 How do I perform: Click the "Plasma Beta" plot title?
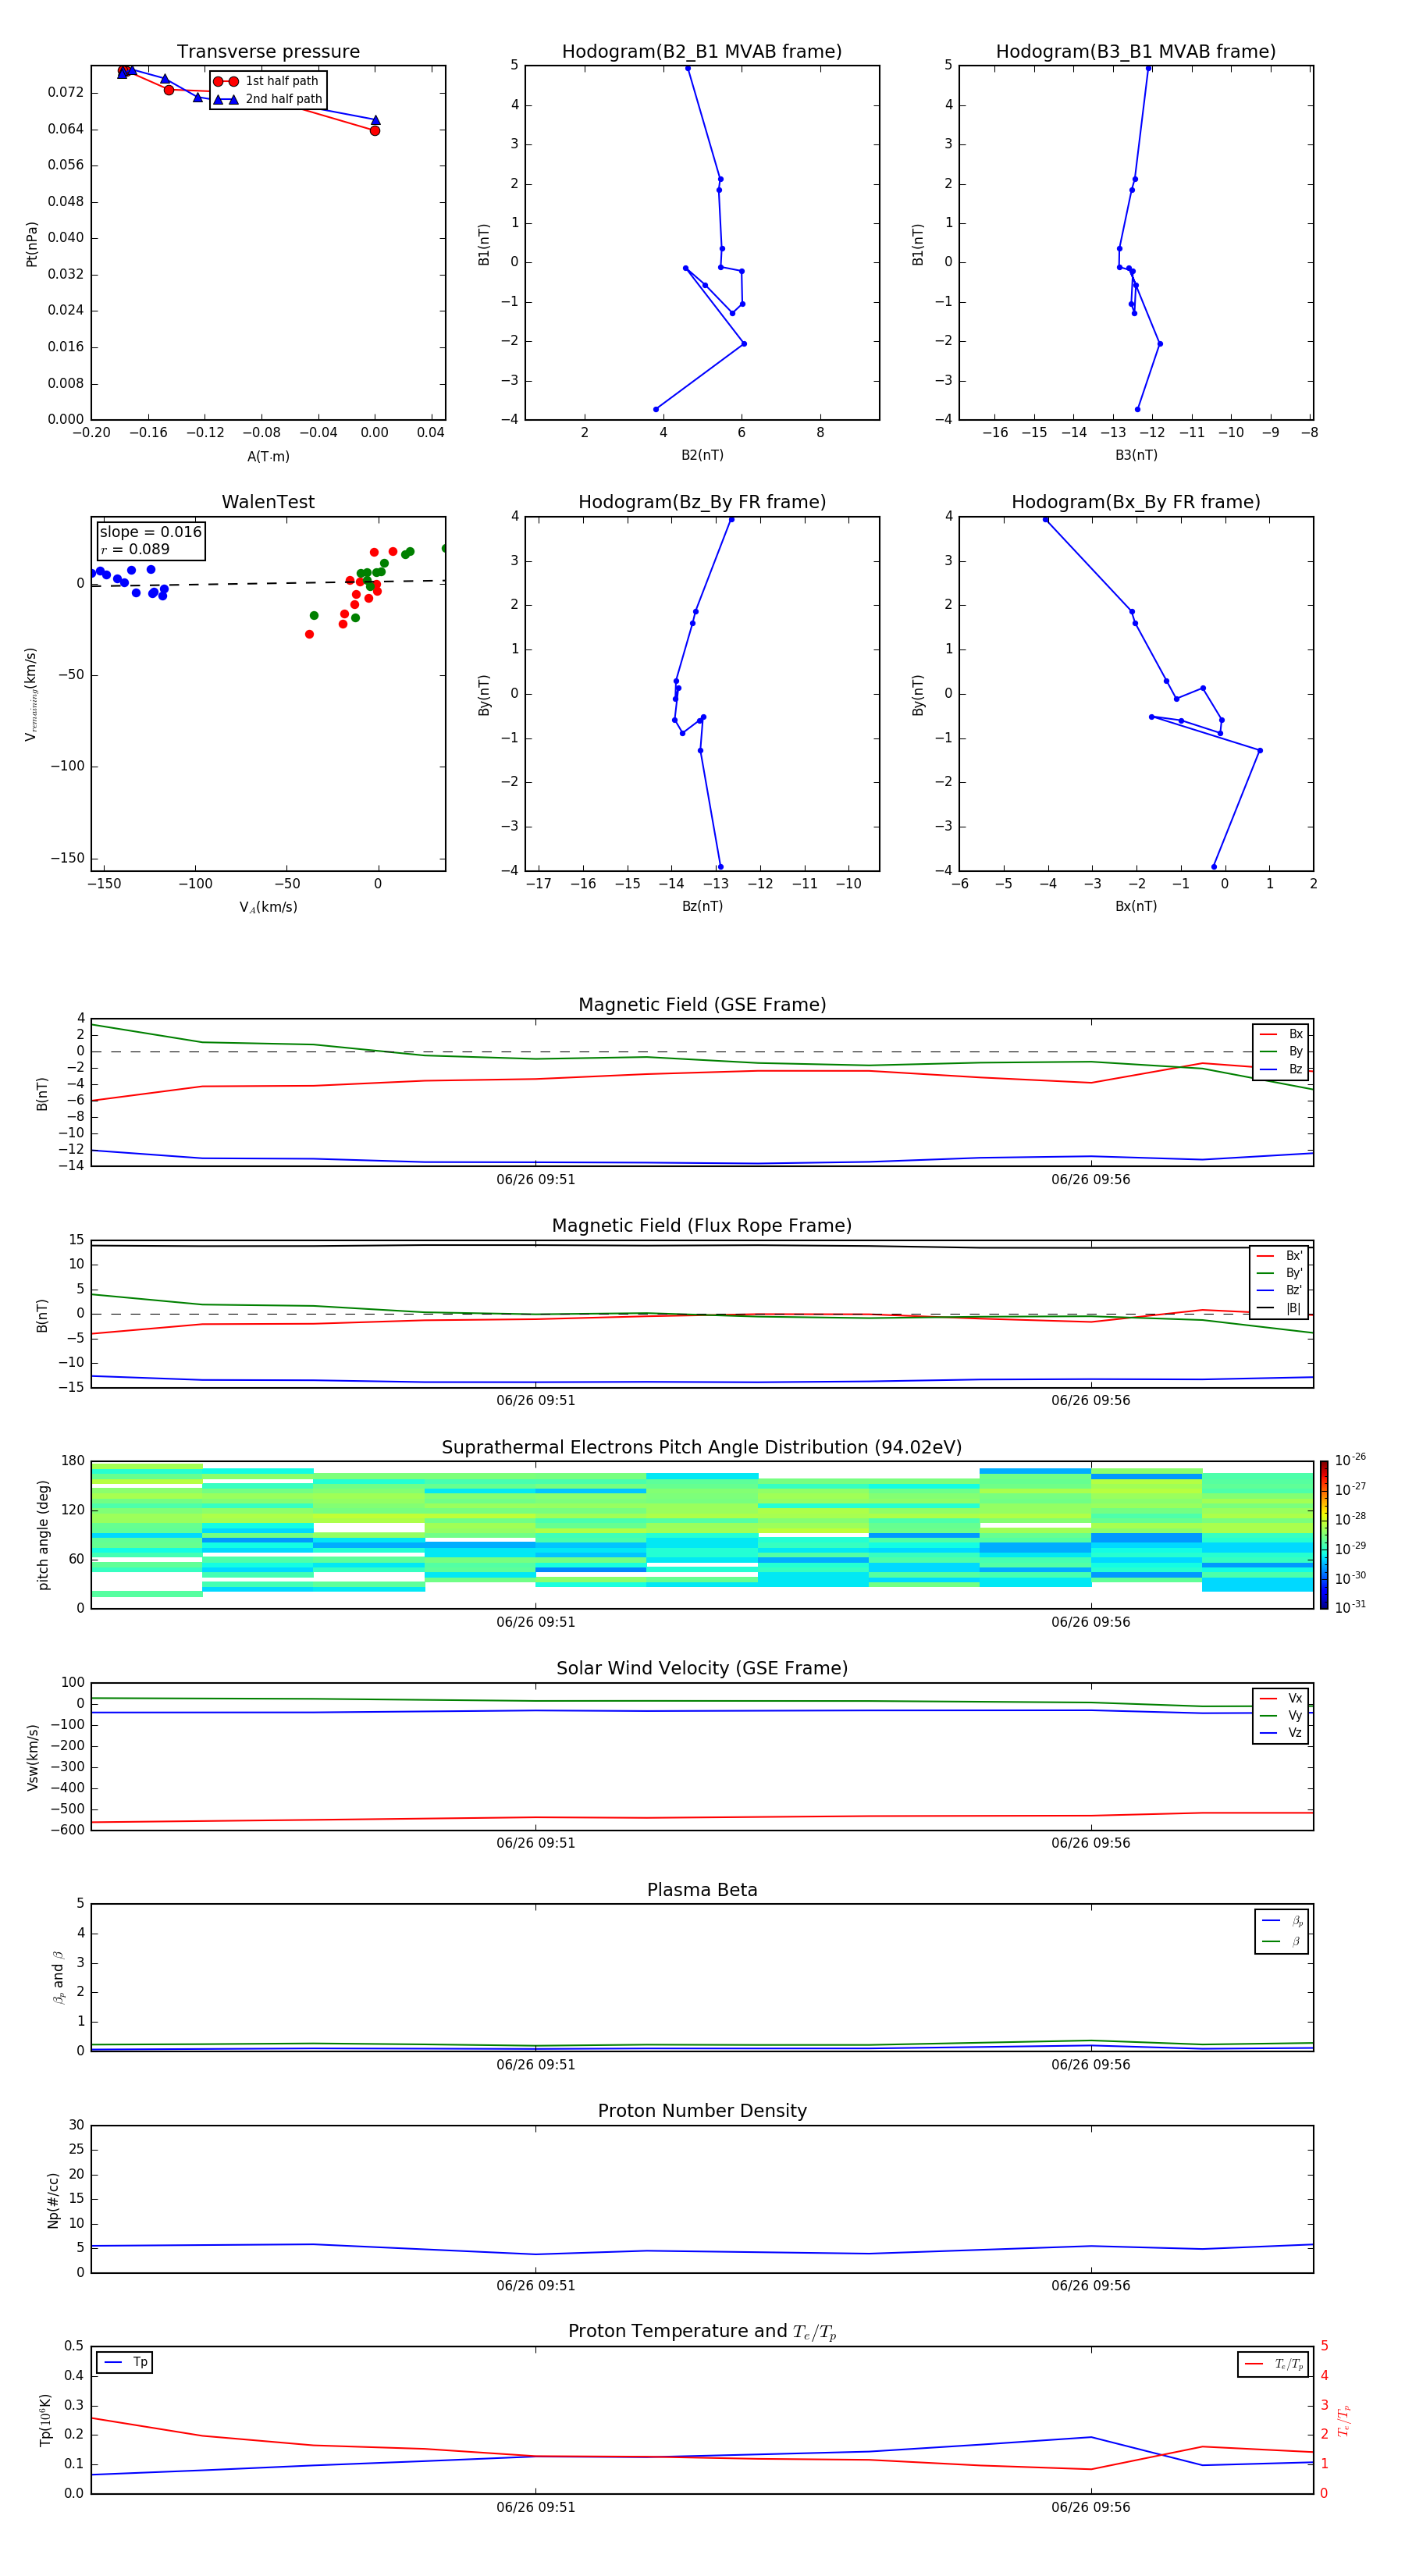(x=702, y=1890)
